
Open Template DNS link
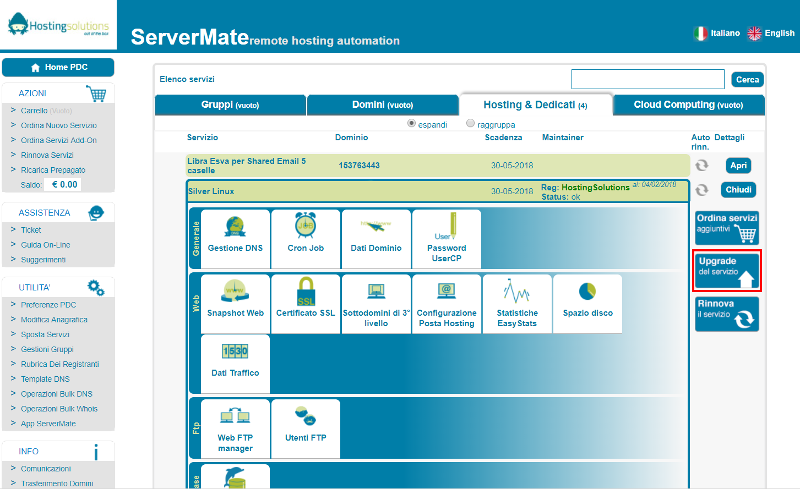[45, 379]
